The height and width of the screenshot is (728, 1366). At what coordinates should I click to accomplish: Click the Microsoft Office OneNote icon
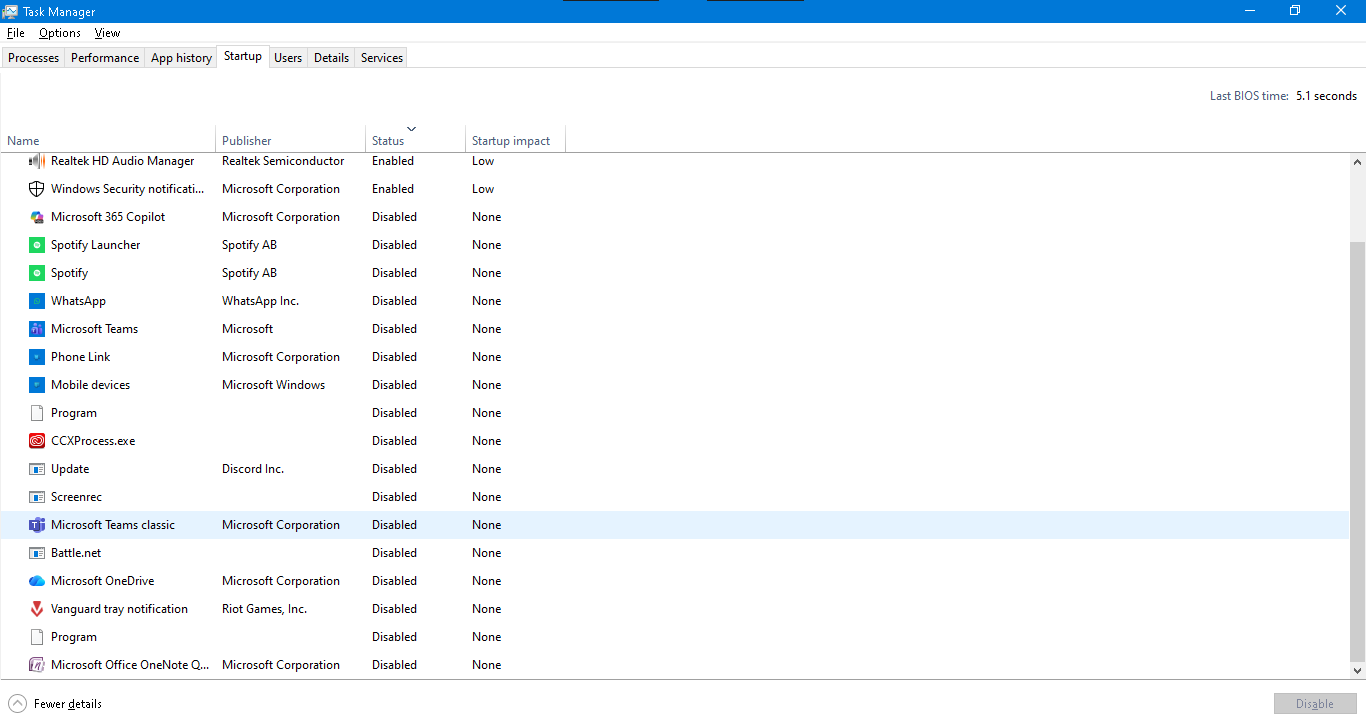[x=37, y=665]
